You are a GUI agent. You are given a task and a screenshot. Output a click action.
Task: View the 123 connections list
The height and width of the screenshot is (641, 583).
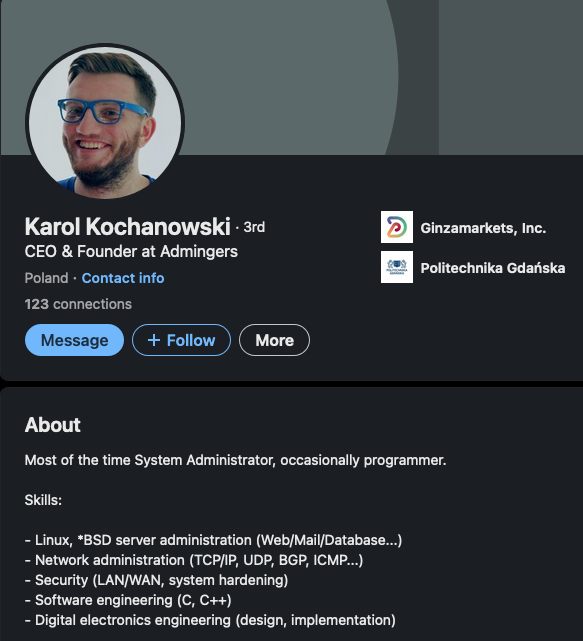pos(78,304)
